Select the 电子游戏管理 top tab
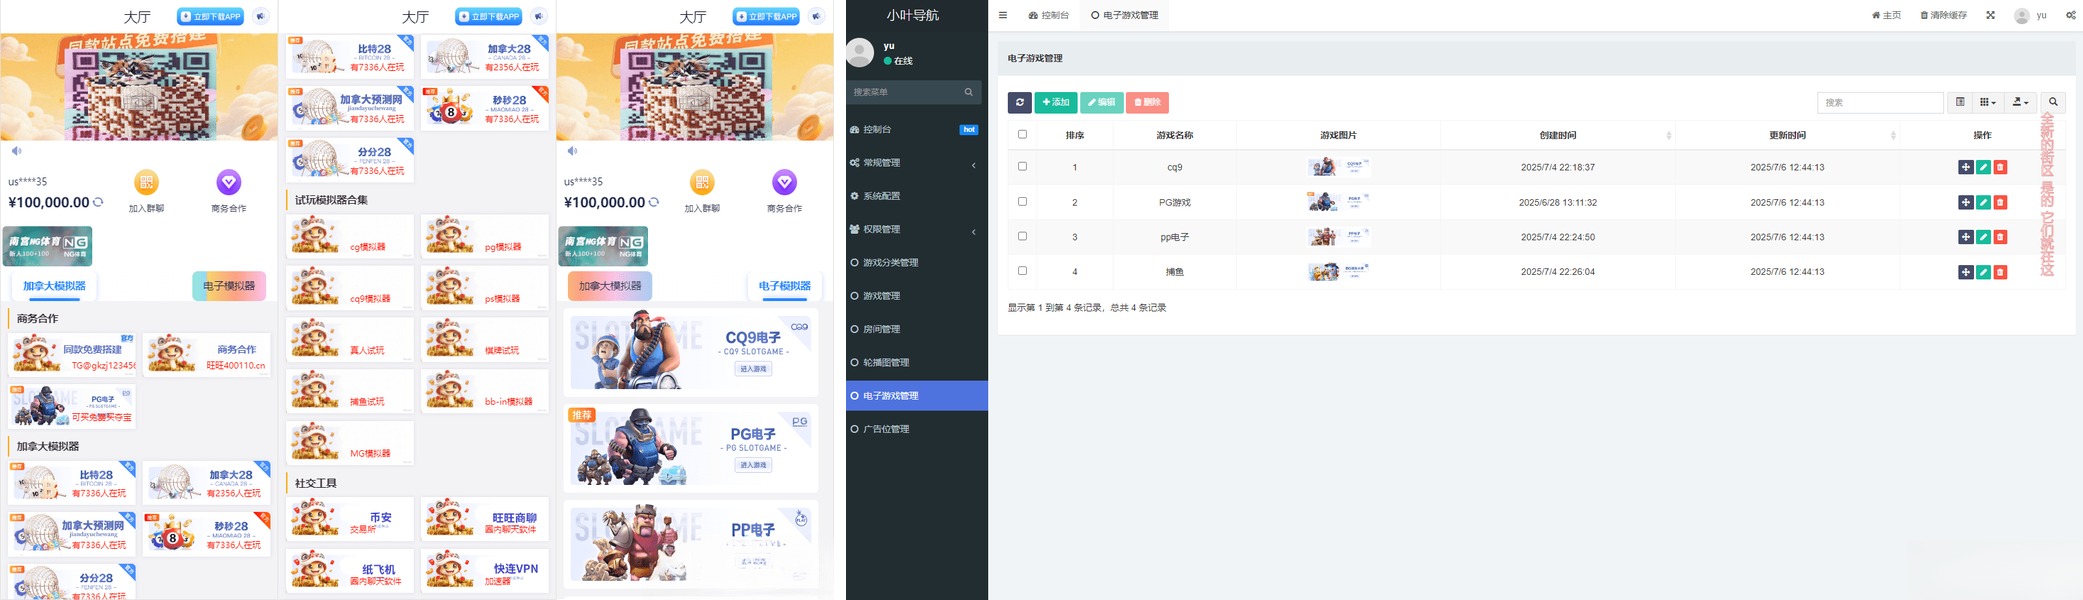The image size is (2083, 600). tap(1125, 15)
